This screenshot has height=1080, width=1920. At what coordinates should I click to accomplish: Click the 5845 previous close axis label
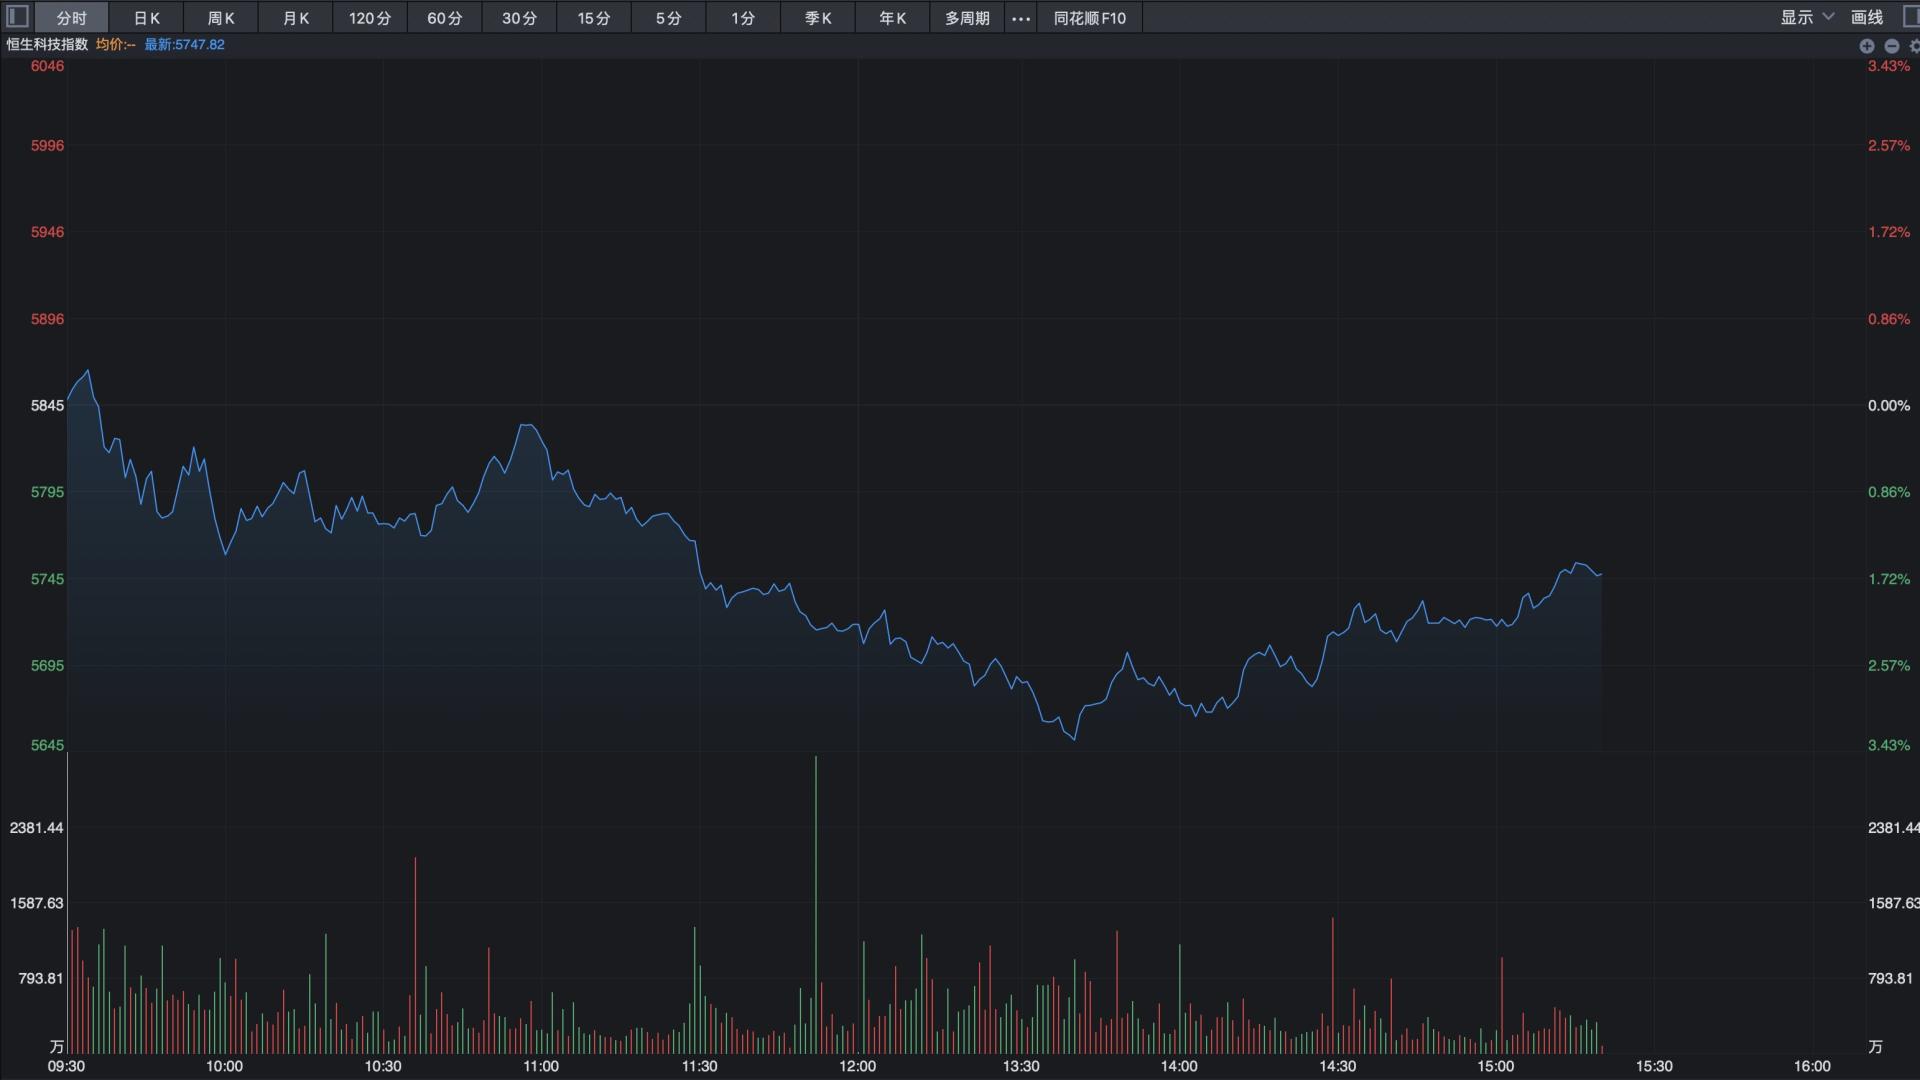(x=47, y=405)
